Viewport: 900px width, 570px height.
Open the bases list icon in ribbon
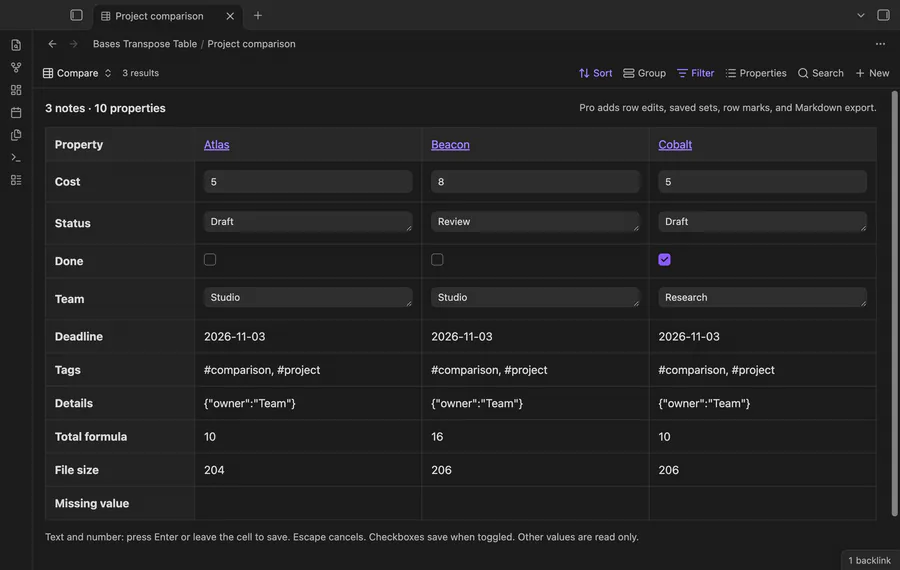16,180
